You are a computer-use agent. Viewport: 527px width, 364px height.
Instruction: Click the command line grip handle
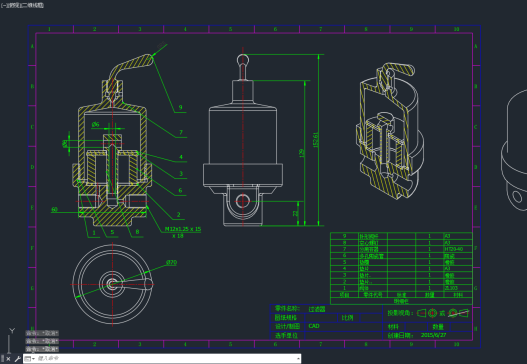click(2, 359)
